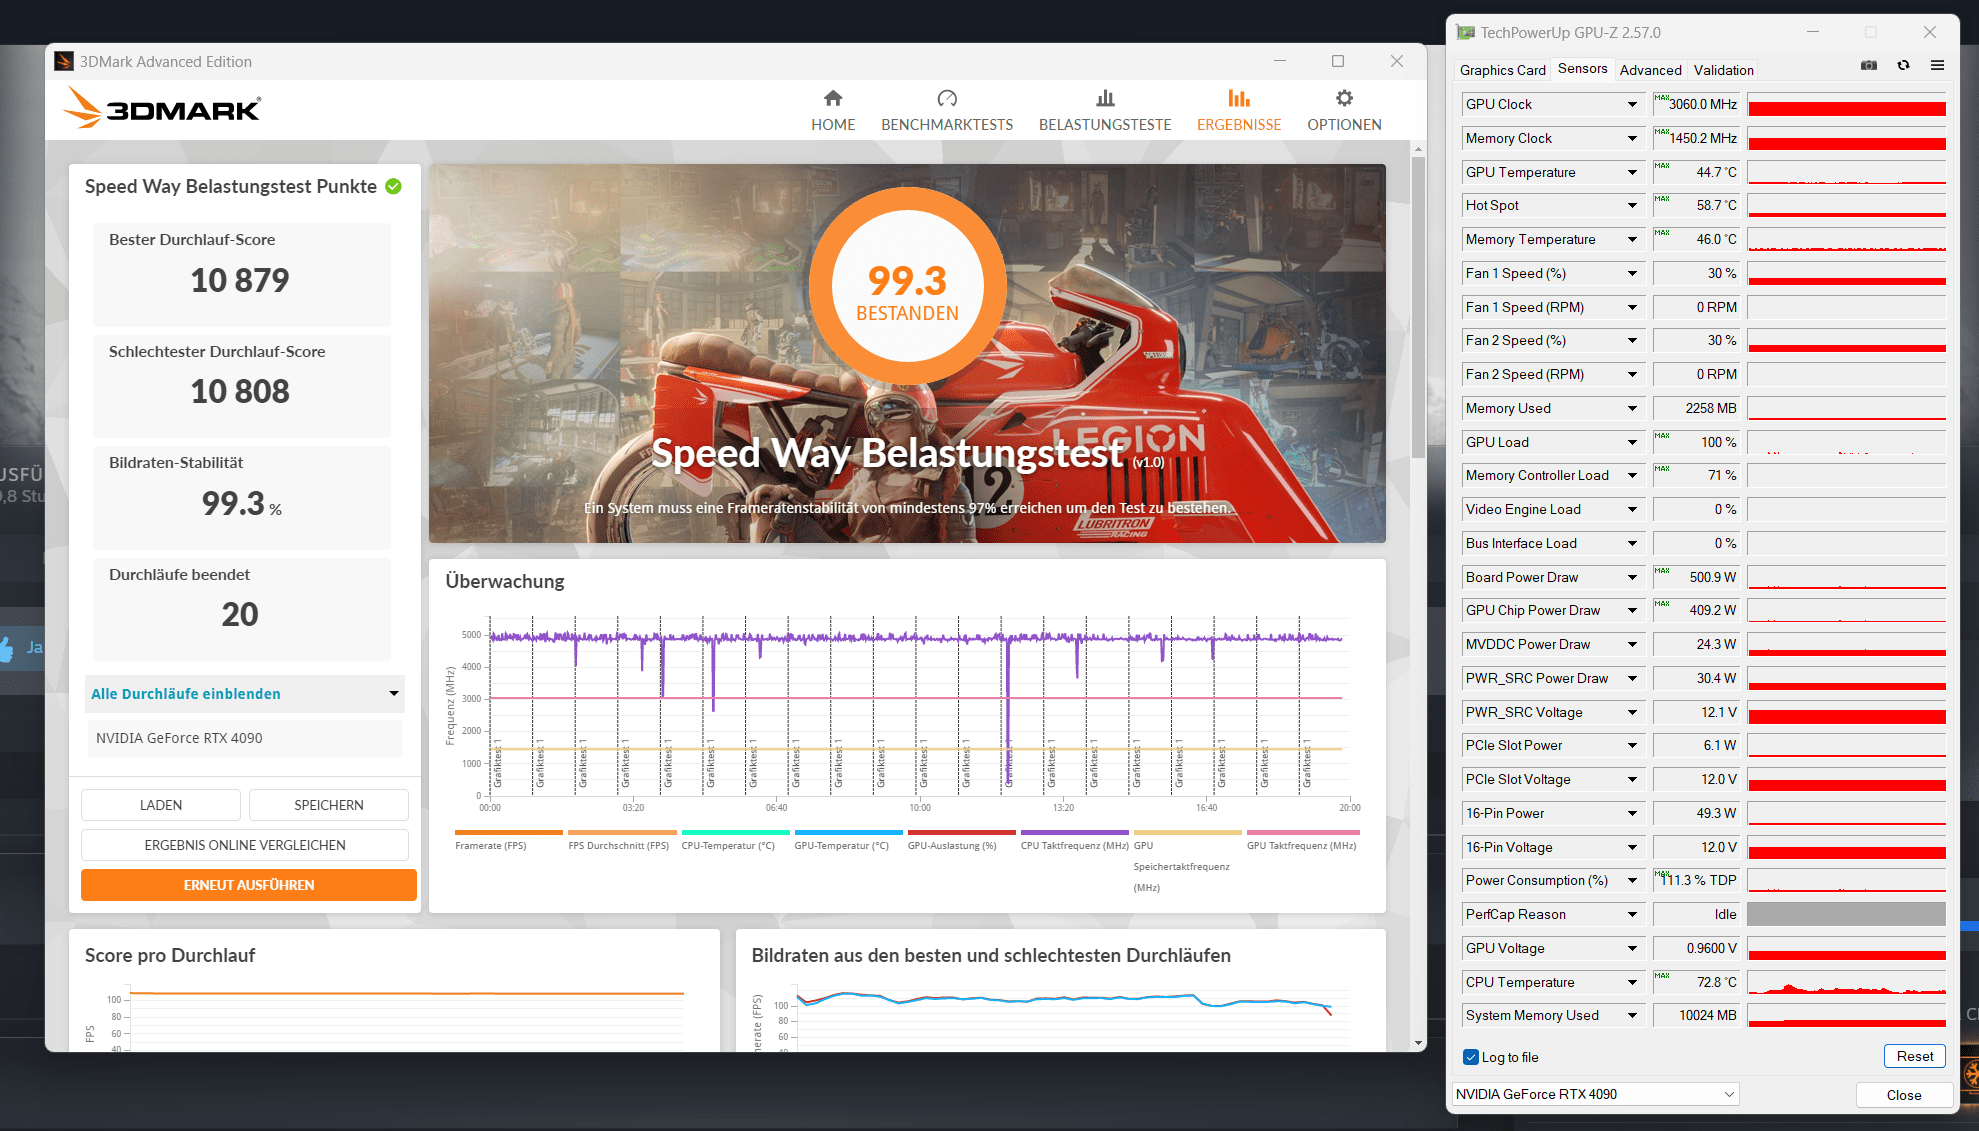Click the Speed Way hero thumbnail image
Viewport: 1979px width, 1131px height.
(x=907, y=353)
